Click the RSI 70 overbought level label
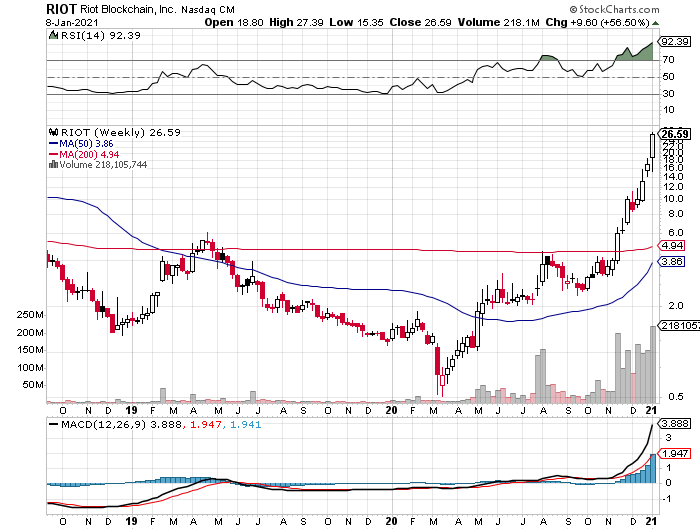The width and height of the screenshot is (700, 530). [x=668, y=59]
